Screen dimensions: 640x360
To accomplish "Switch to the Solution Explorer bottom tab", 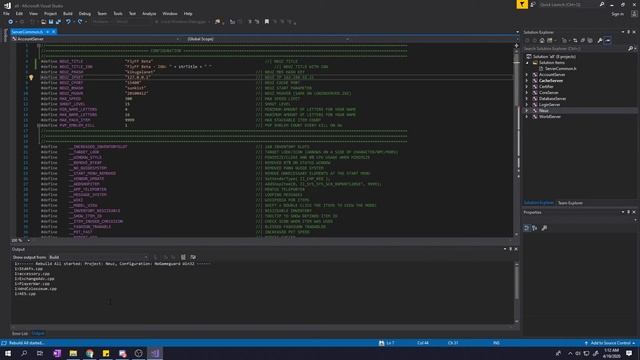I will 538,203.
